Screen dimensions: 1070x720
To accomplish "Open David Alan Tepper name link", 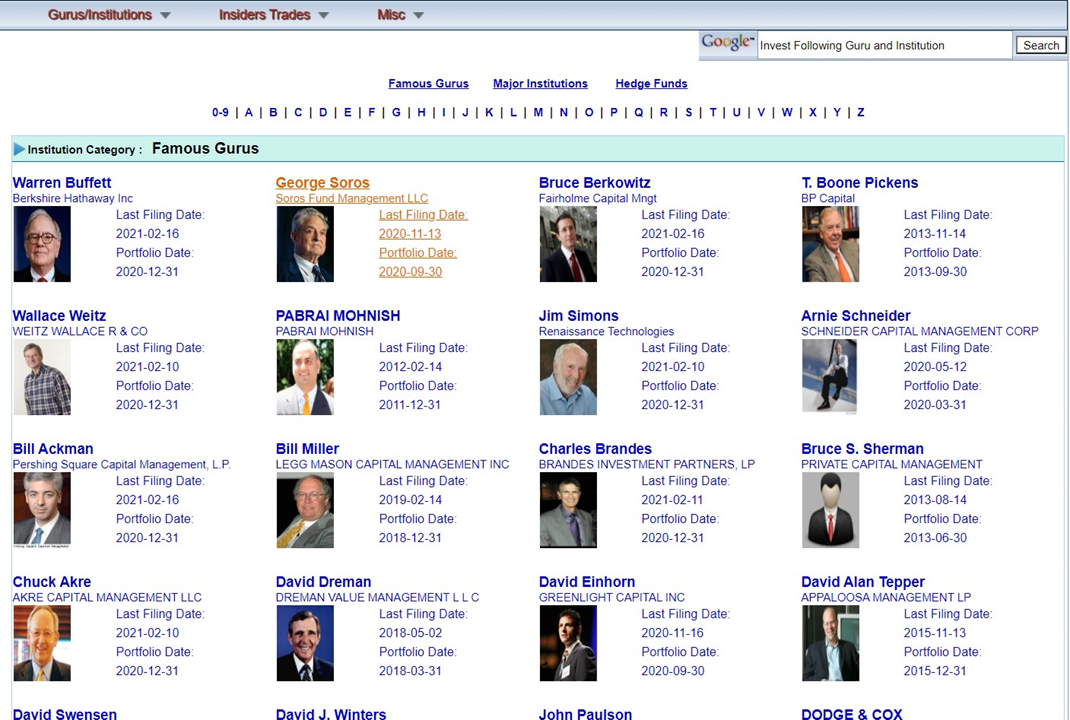I will coord(863,582).
